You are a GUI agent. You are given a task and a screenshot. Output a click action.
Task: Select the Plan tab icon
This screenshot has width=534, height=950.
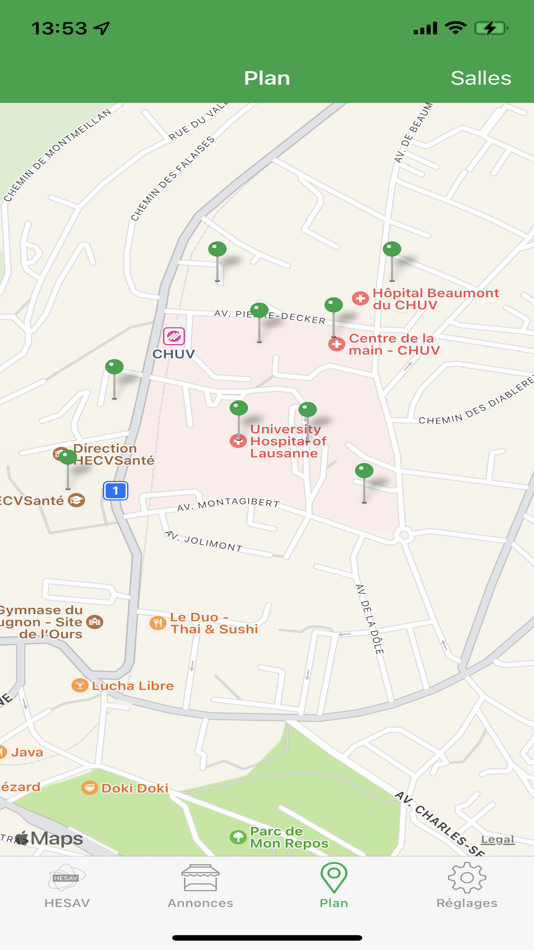(x=333, y=879)
